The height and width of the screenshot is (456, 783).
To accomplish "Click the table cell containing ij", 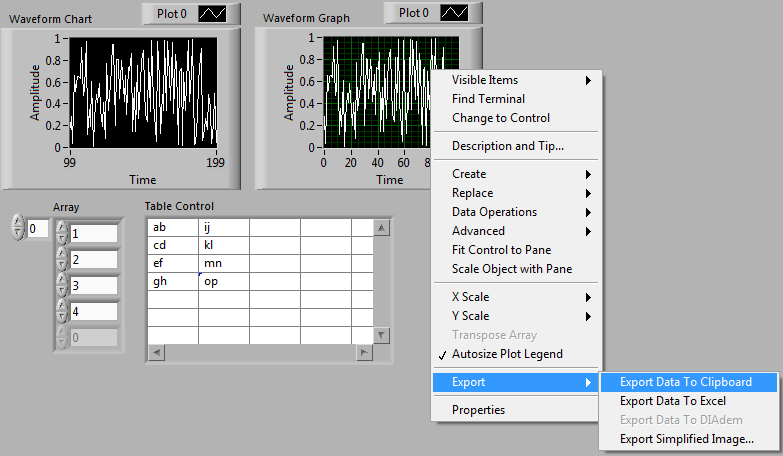I will [224, 227].
